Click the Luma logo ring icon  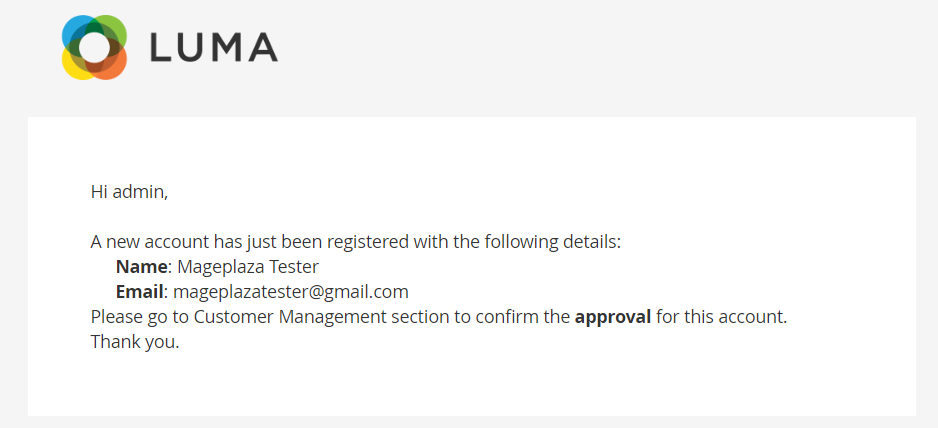94,47
